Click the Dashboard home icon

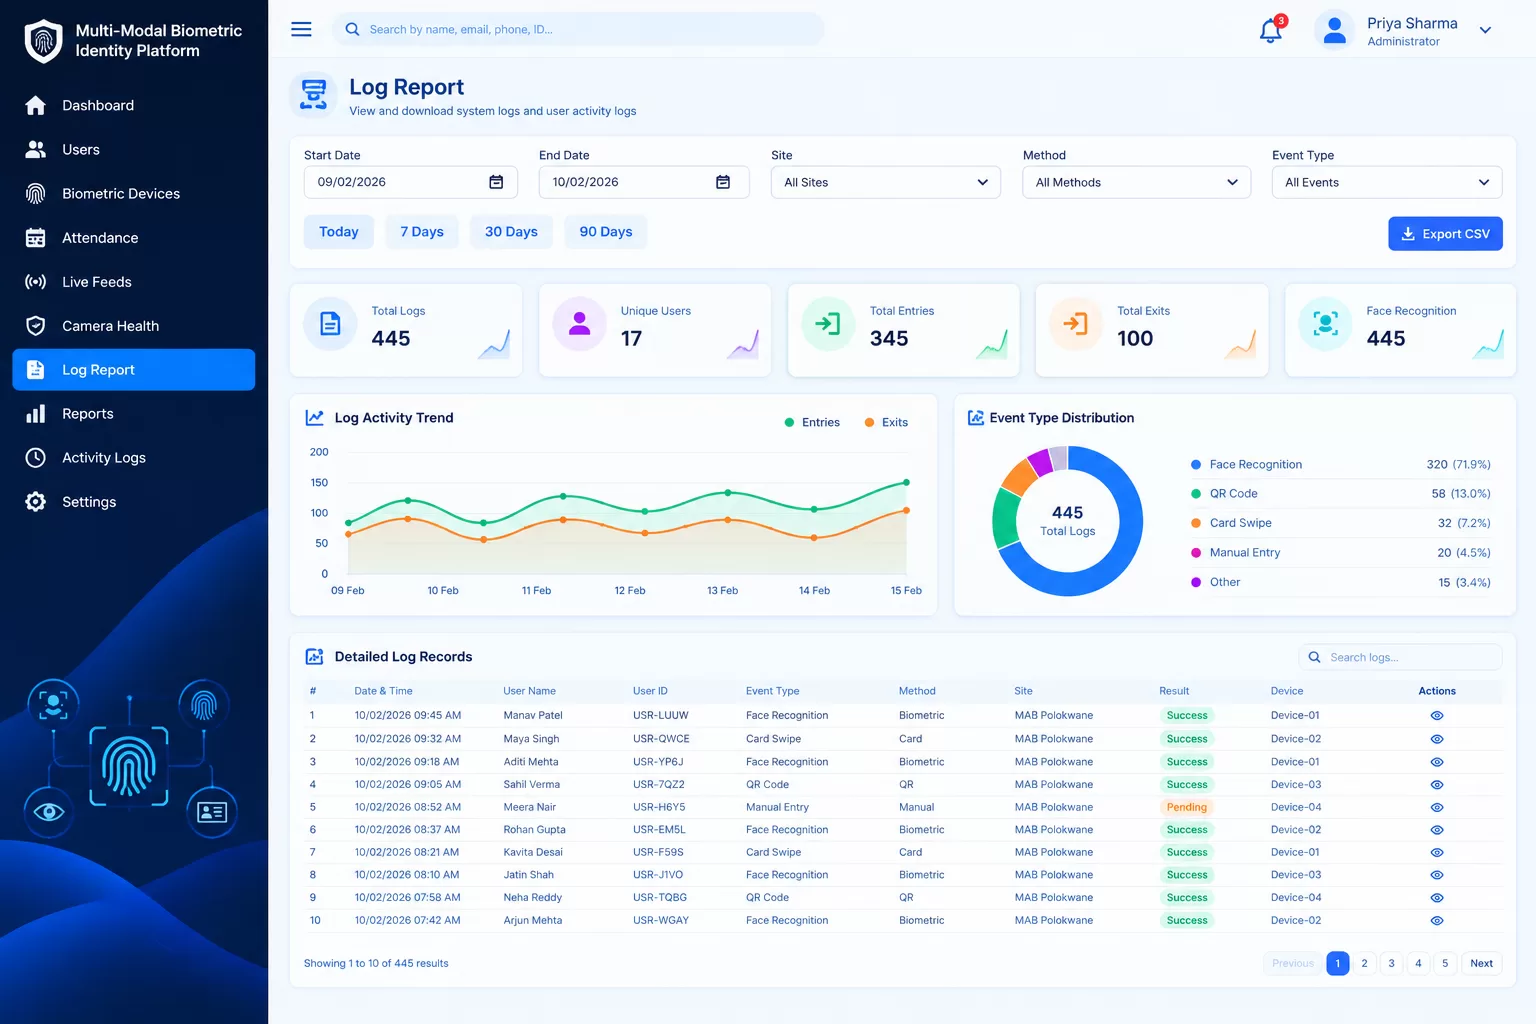[x=36, y=105]
